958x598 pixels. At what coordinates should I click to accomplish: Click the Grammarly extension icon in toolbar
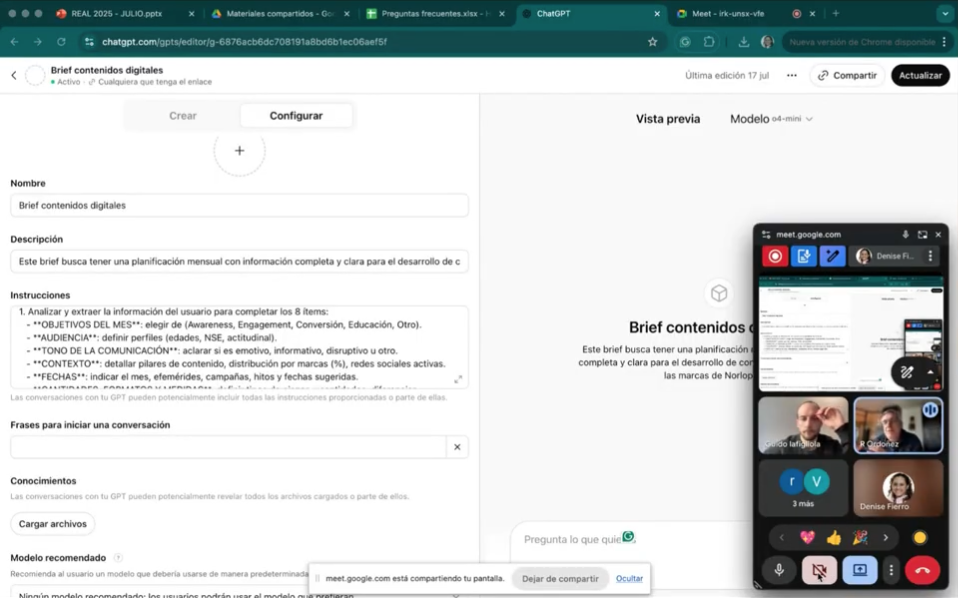(685, 42)
